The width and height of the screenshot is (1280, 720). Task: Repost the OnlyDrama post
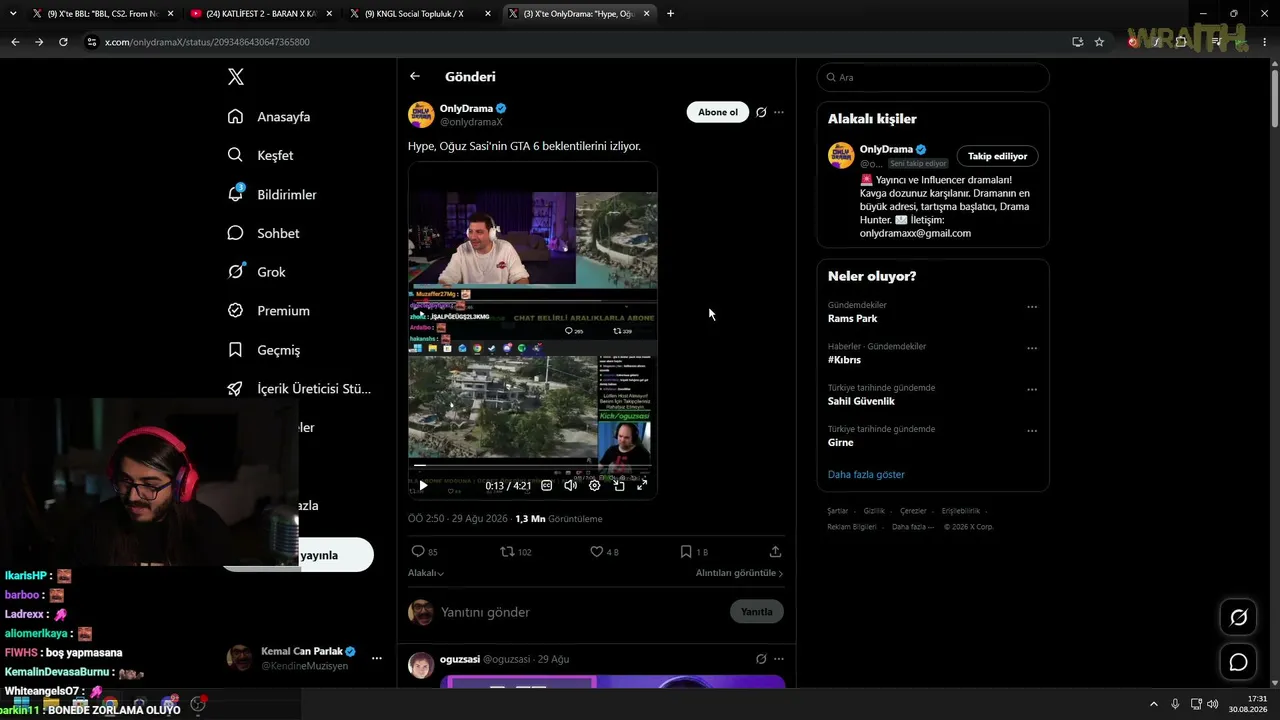(507, 551)
